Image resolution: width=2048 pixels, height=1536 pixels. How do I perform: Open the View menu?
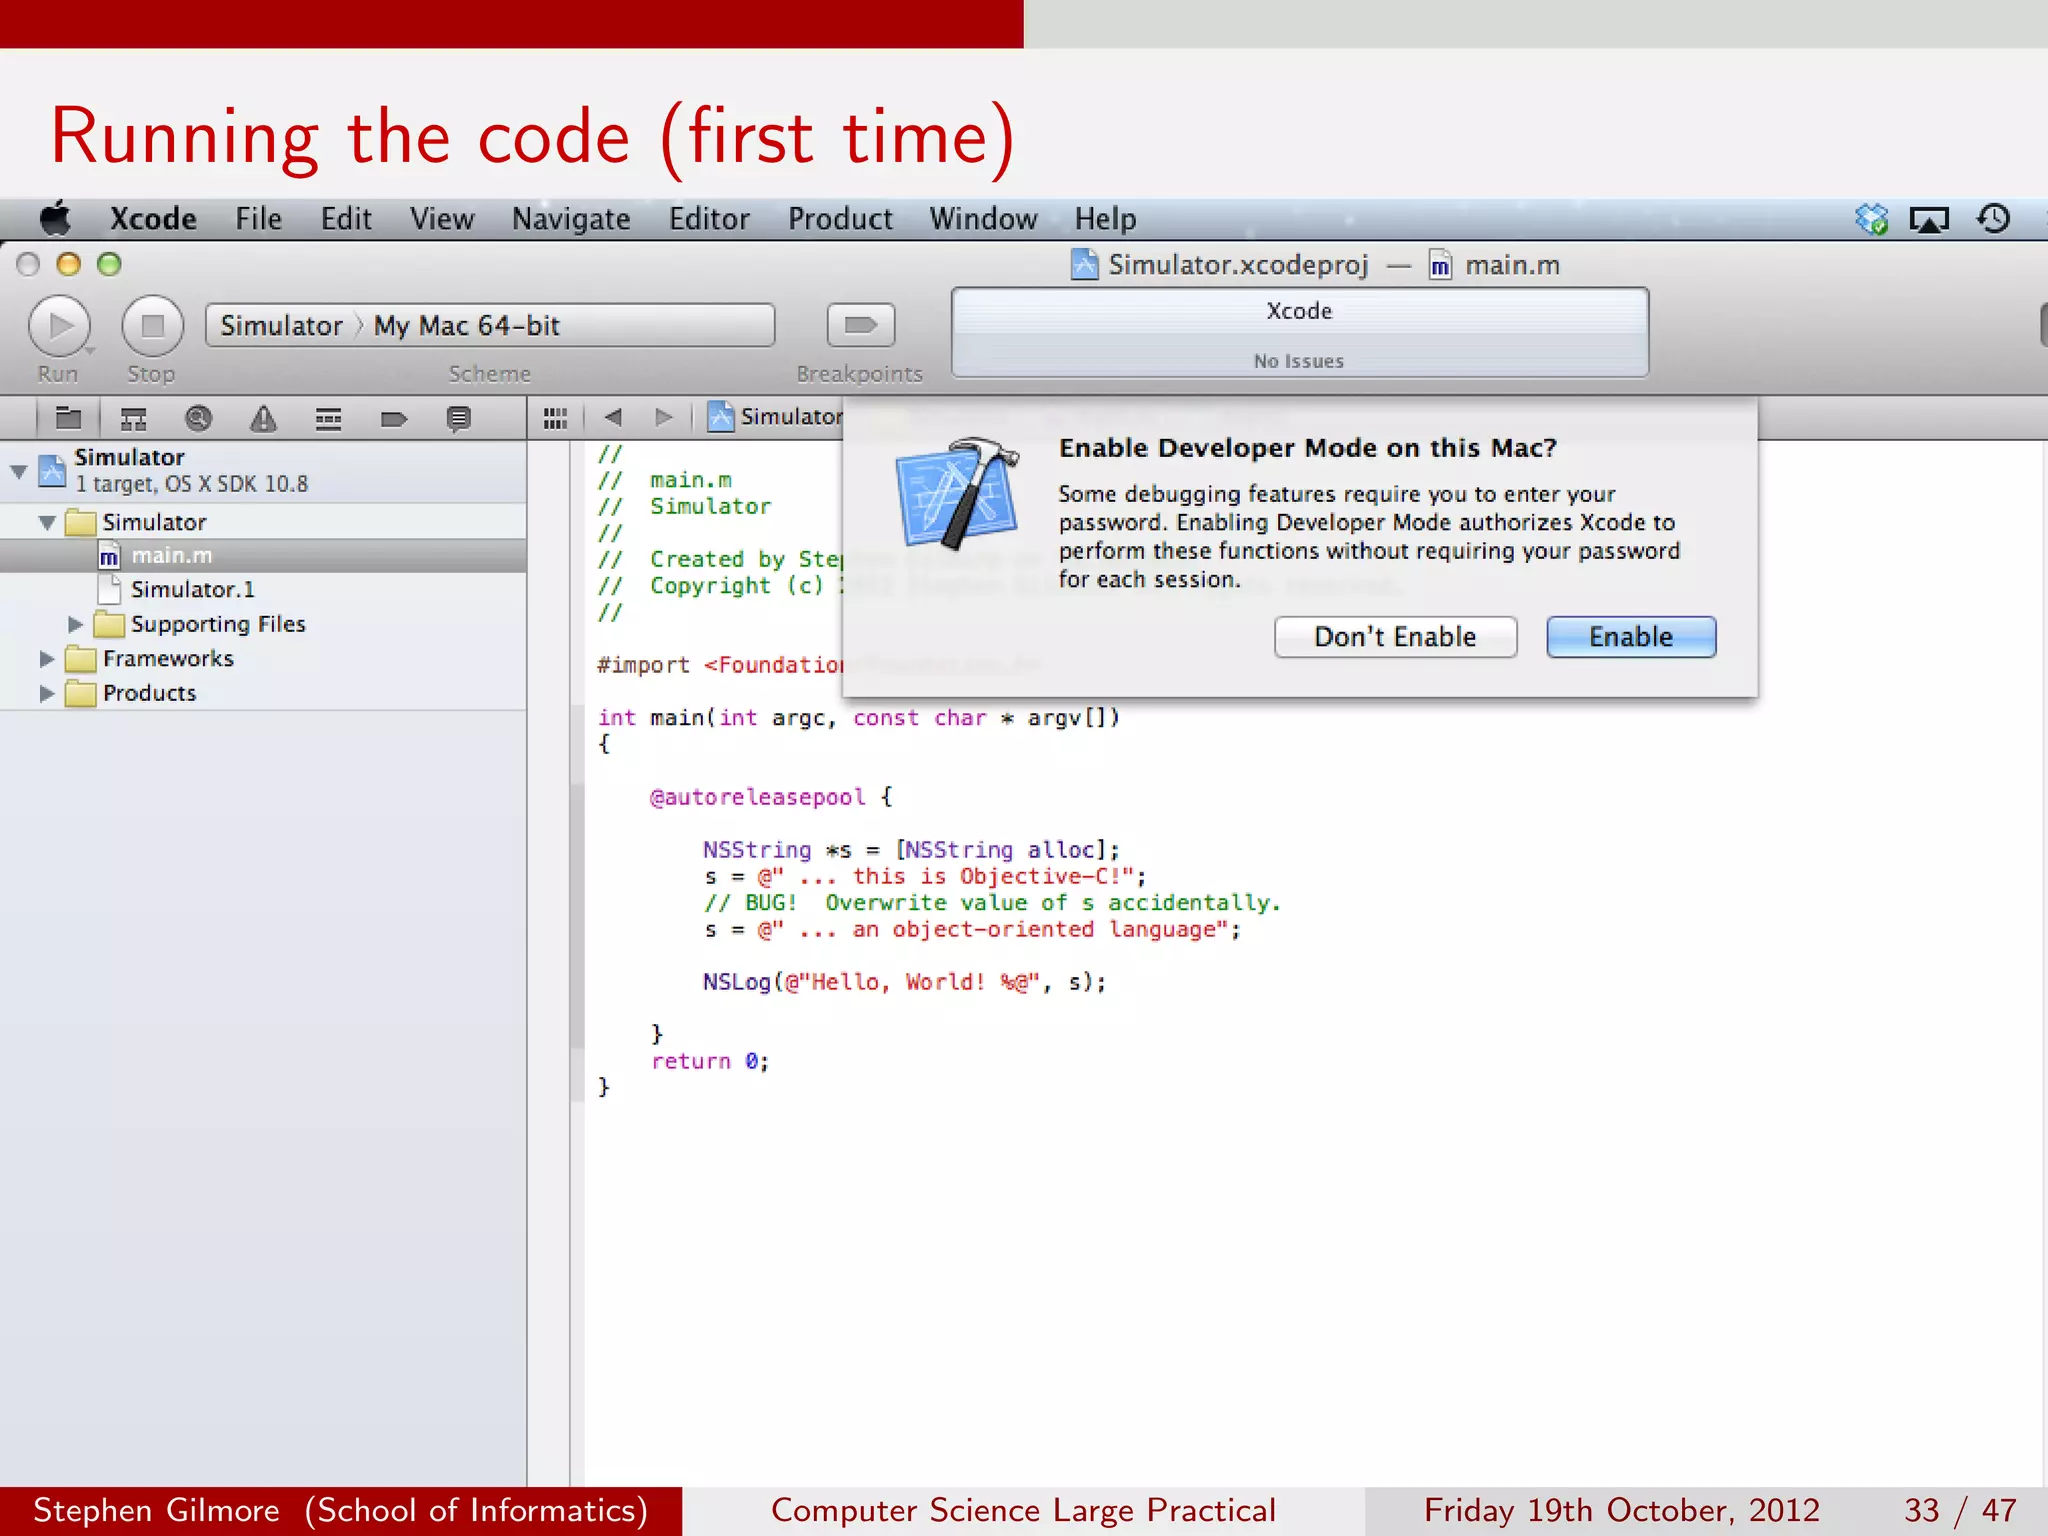pyautogui.click(x=442, y=219)
